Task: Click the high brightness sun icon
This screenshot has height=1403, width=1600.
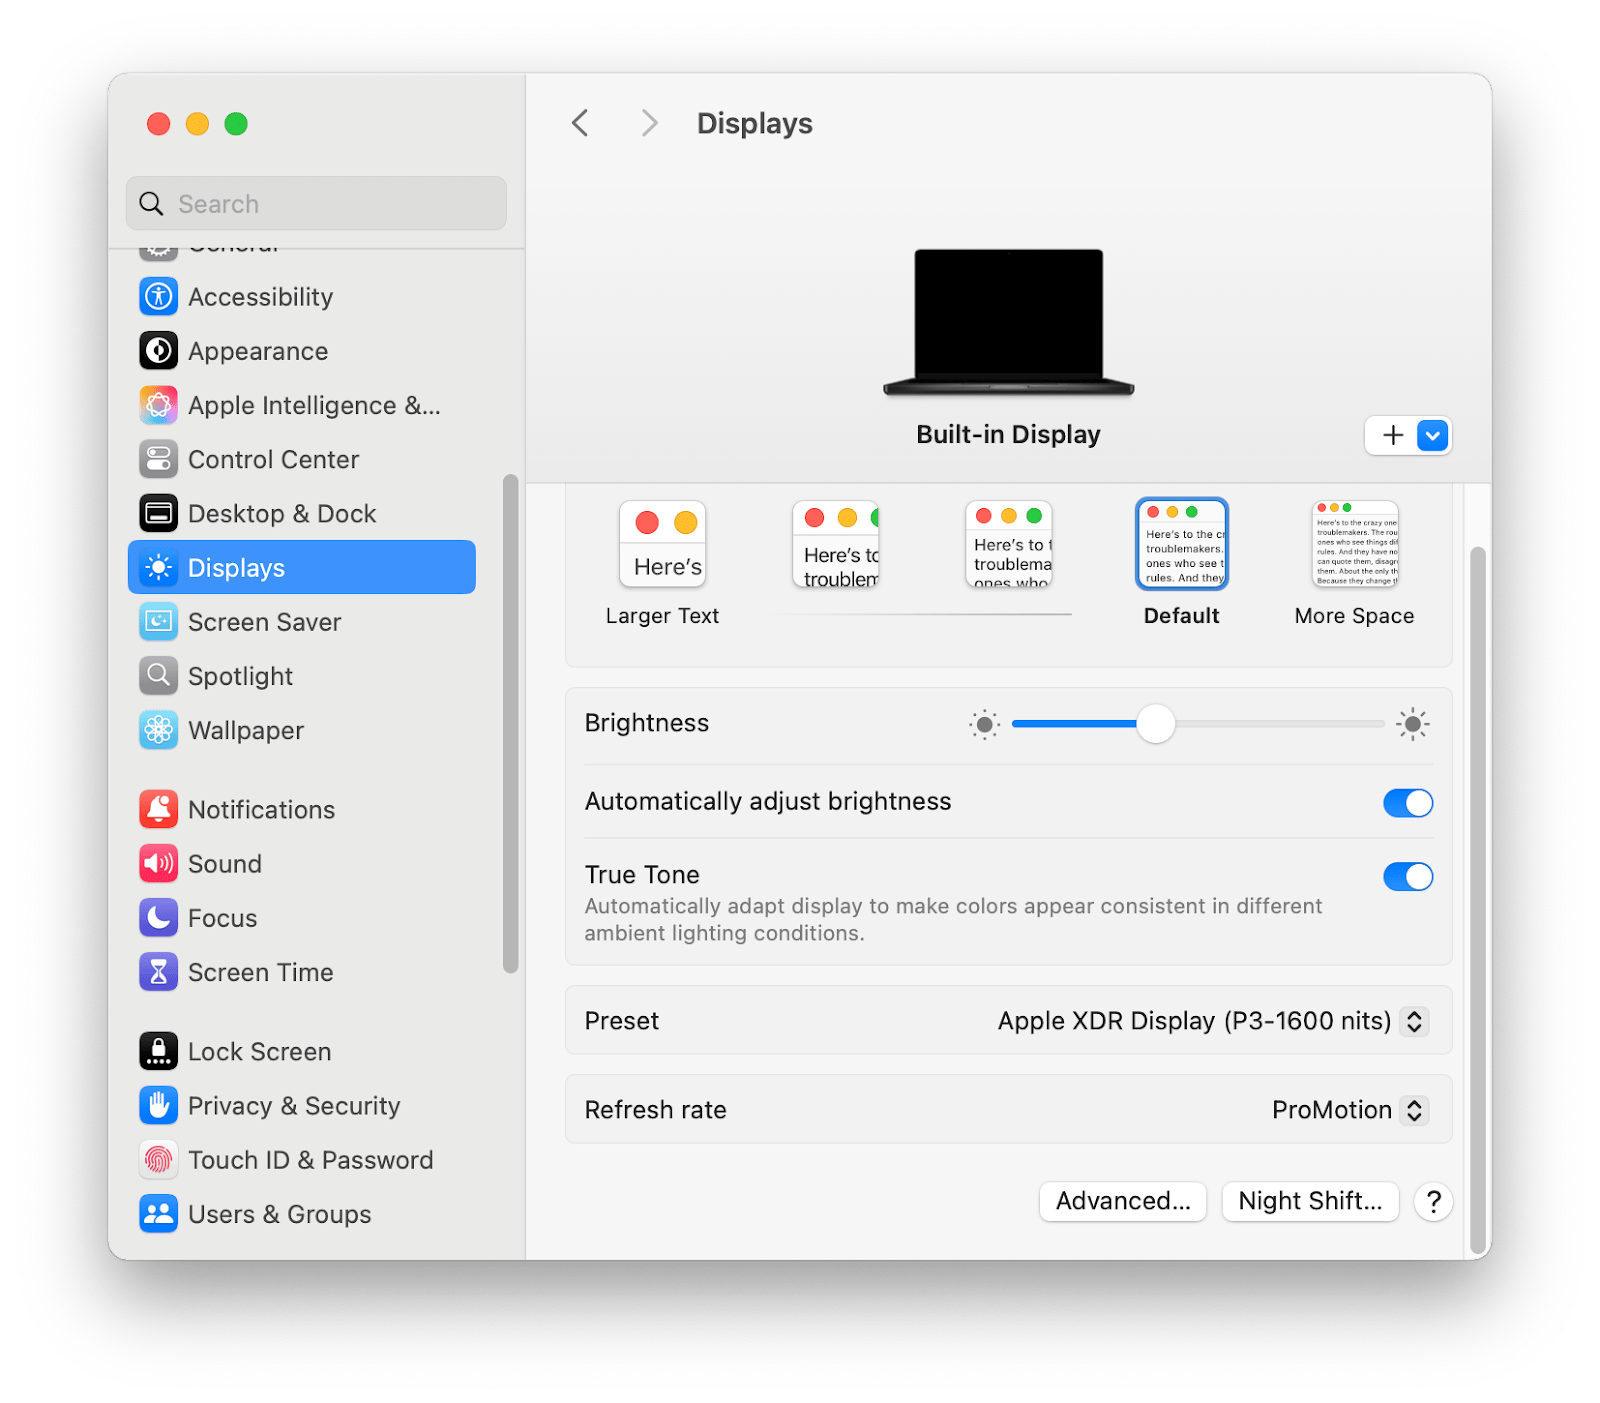Action: [x=1412, y=724]
